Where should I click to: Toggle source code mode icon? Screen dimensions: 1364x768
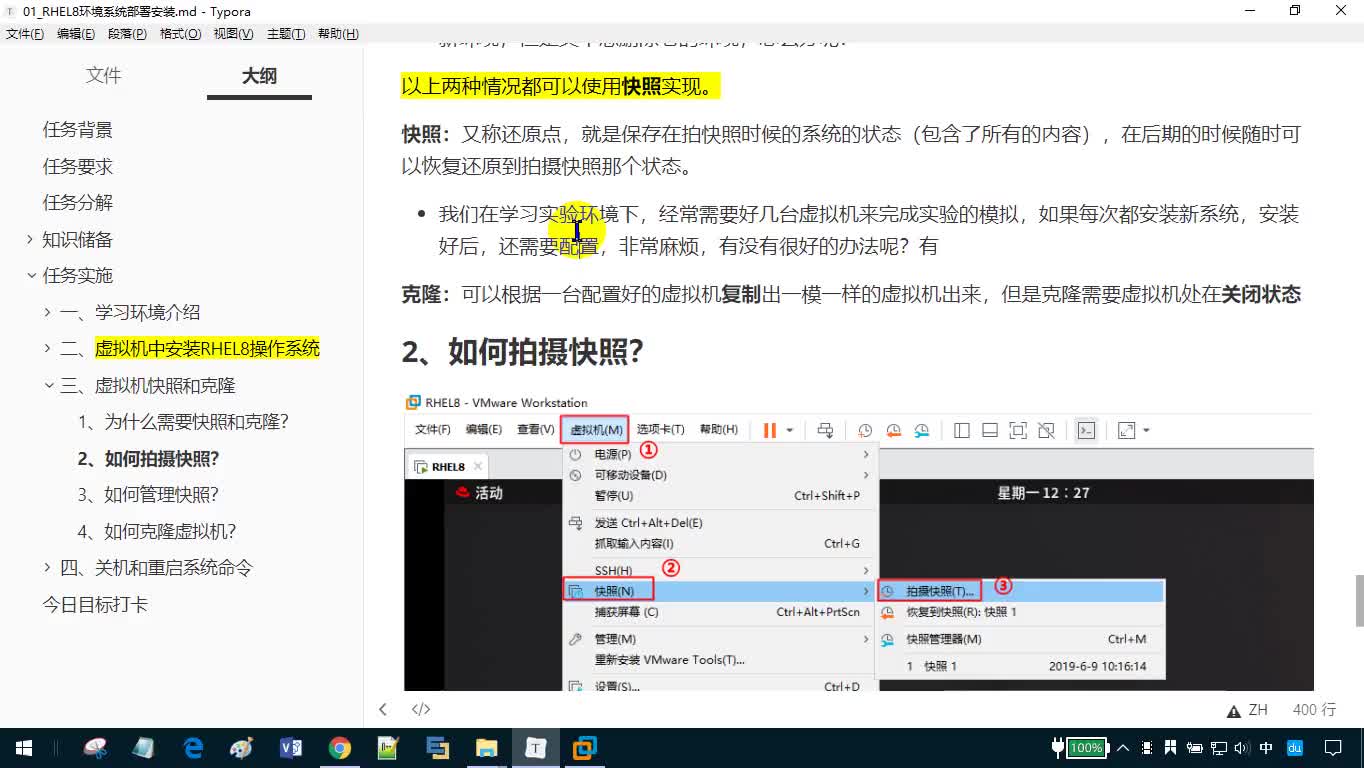[x=421, y=709]
